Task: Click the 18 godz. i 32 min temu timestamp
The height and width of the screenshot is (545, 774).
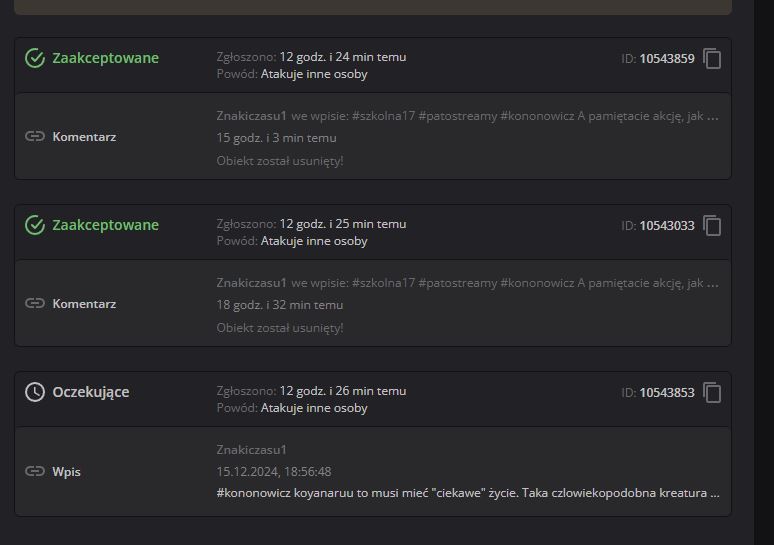Action: click(x=279, y=305)
